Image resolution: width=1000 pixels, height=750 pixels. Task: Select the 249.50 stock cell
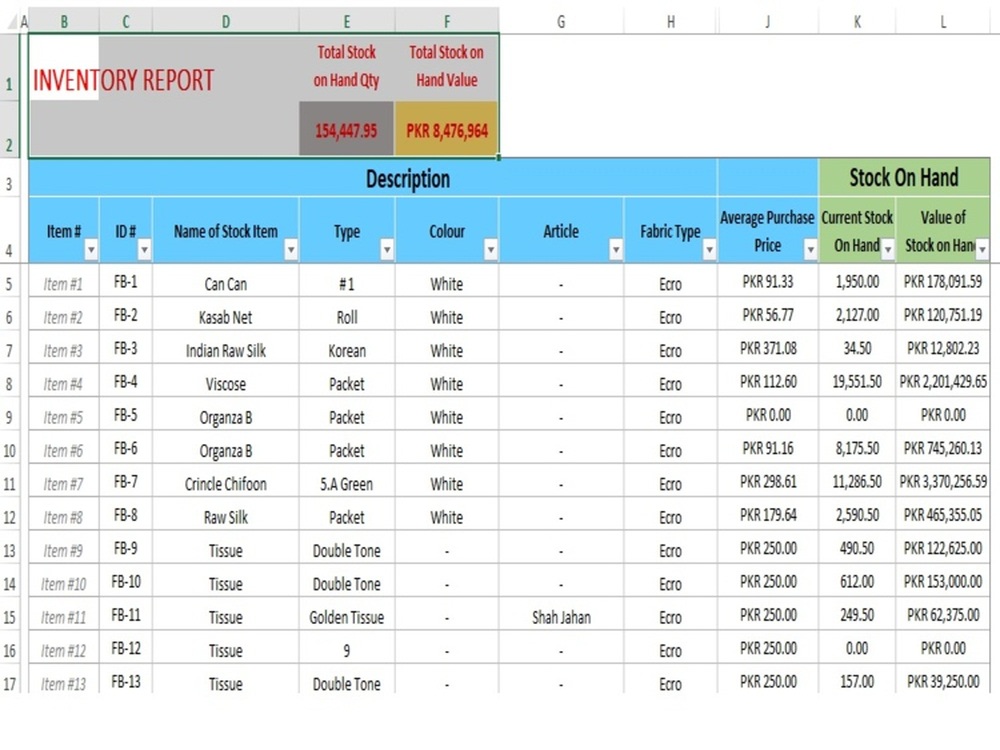pos(857,614)
